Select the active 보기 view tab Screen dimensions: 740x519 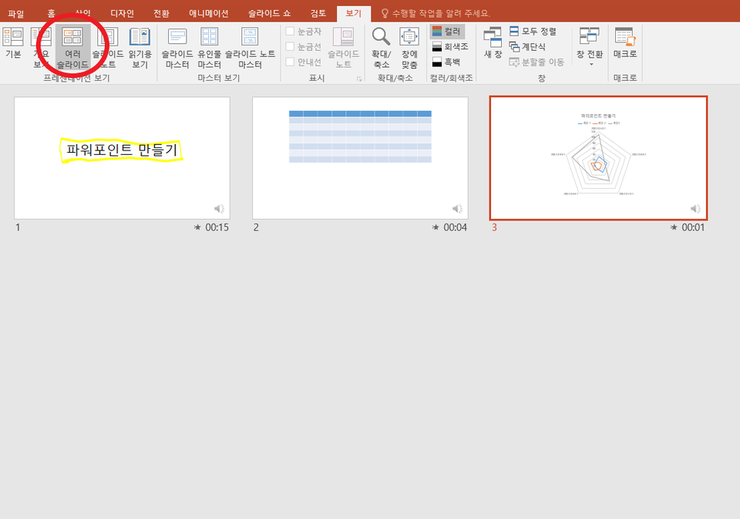(x=353, y=13)
